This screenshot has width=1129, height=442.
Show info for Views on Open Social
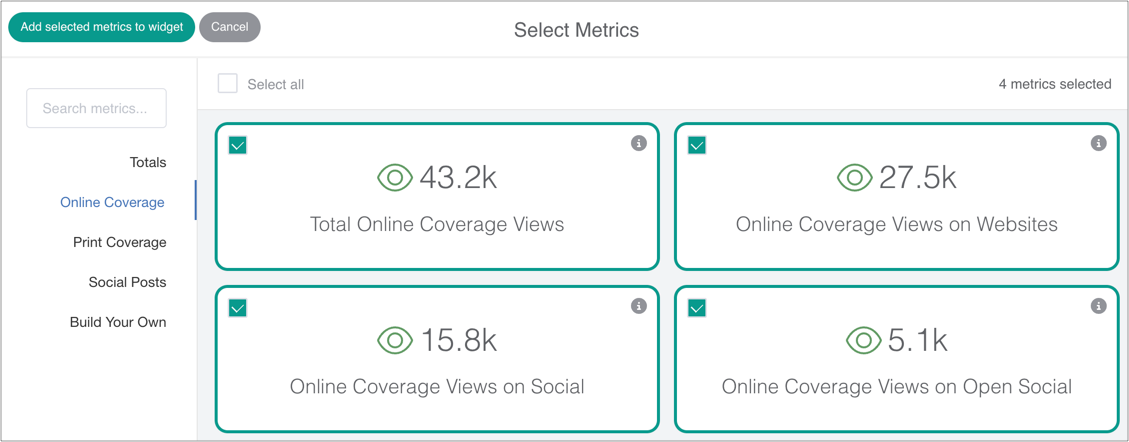click(x=1098, y=306)
